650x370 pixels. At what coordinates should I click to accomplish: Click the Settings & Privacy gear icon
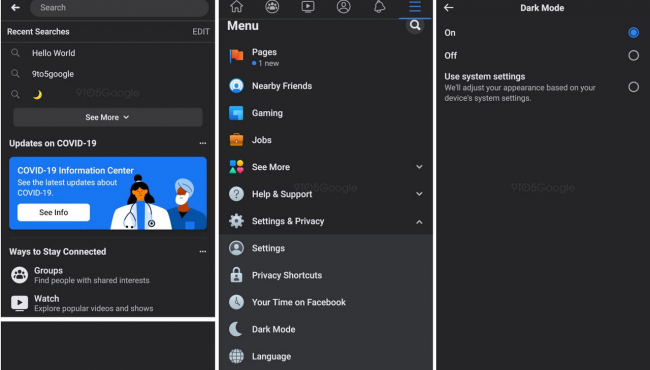pos(236,221)
